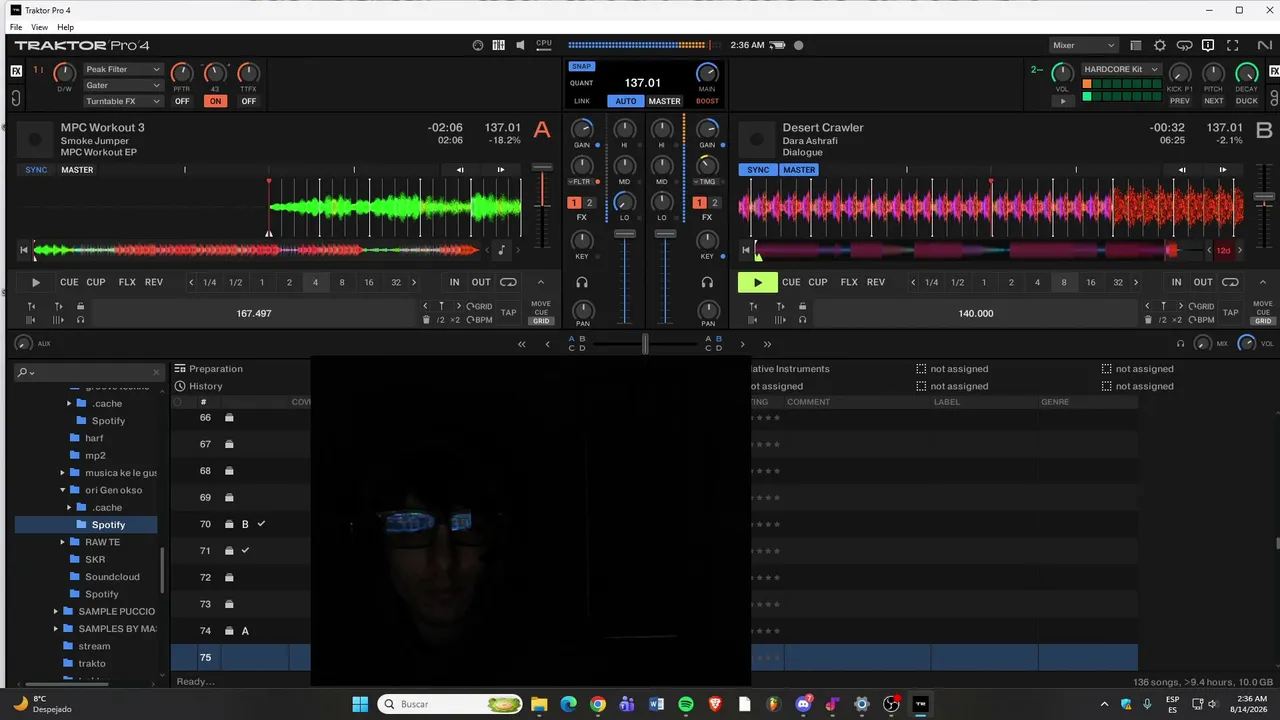Open Microsoft Word from taskbar
Image resolution: width=1280 pixels, height=720 pixels.
pyautogui.click(x=656, y=704)
